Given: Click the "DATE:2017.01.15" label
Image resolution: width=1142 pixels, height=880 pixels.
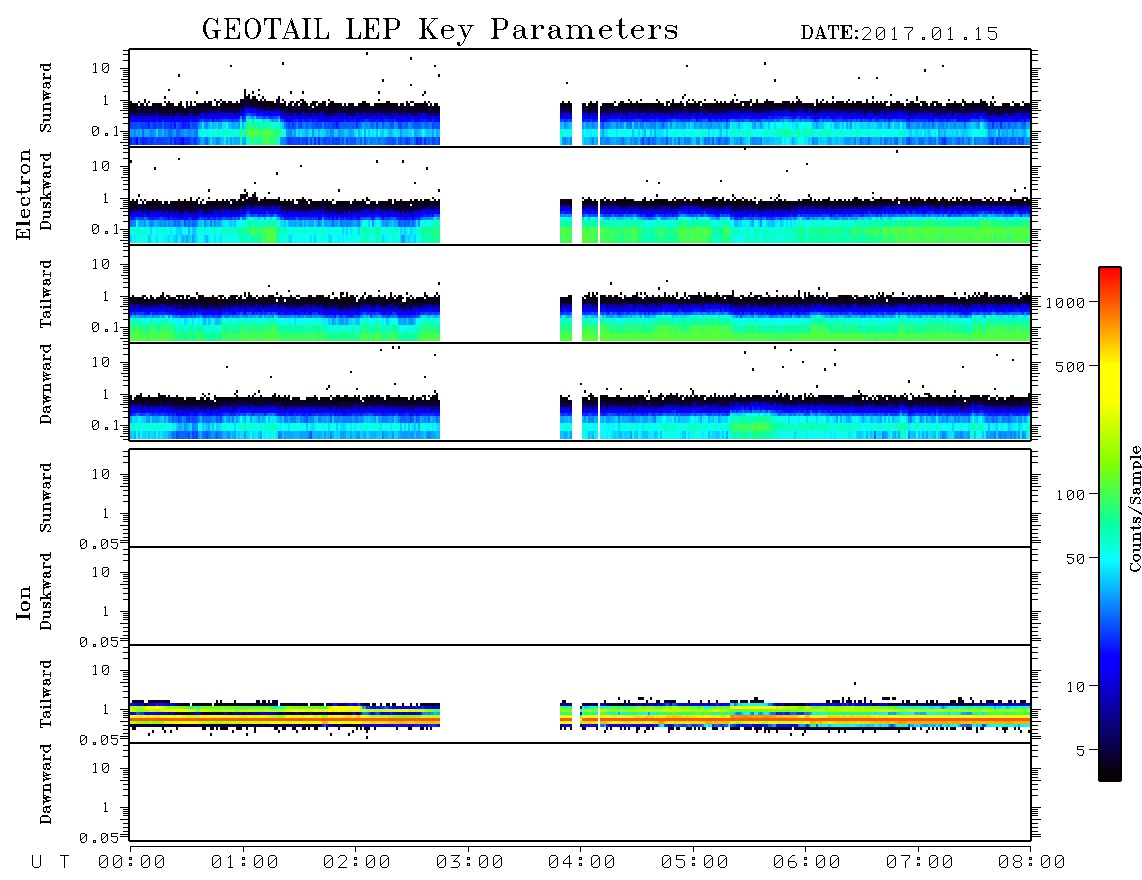Looking at the screenshot, I should [899, 34].
